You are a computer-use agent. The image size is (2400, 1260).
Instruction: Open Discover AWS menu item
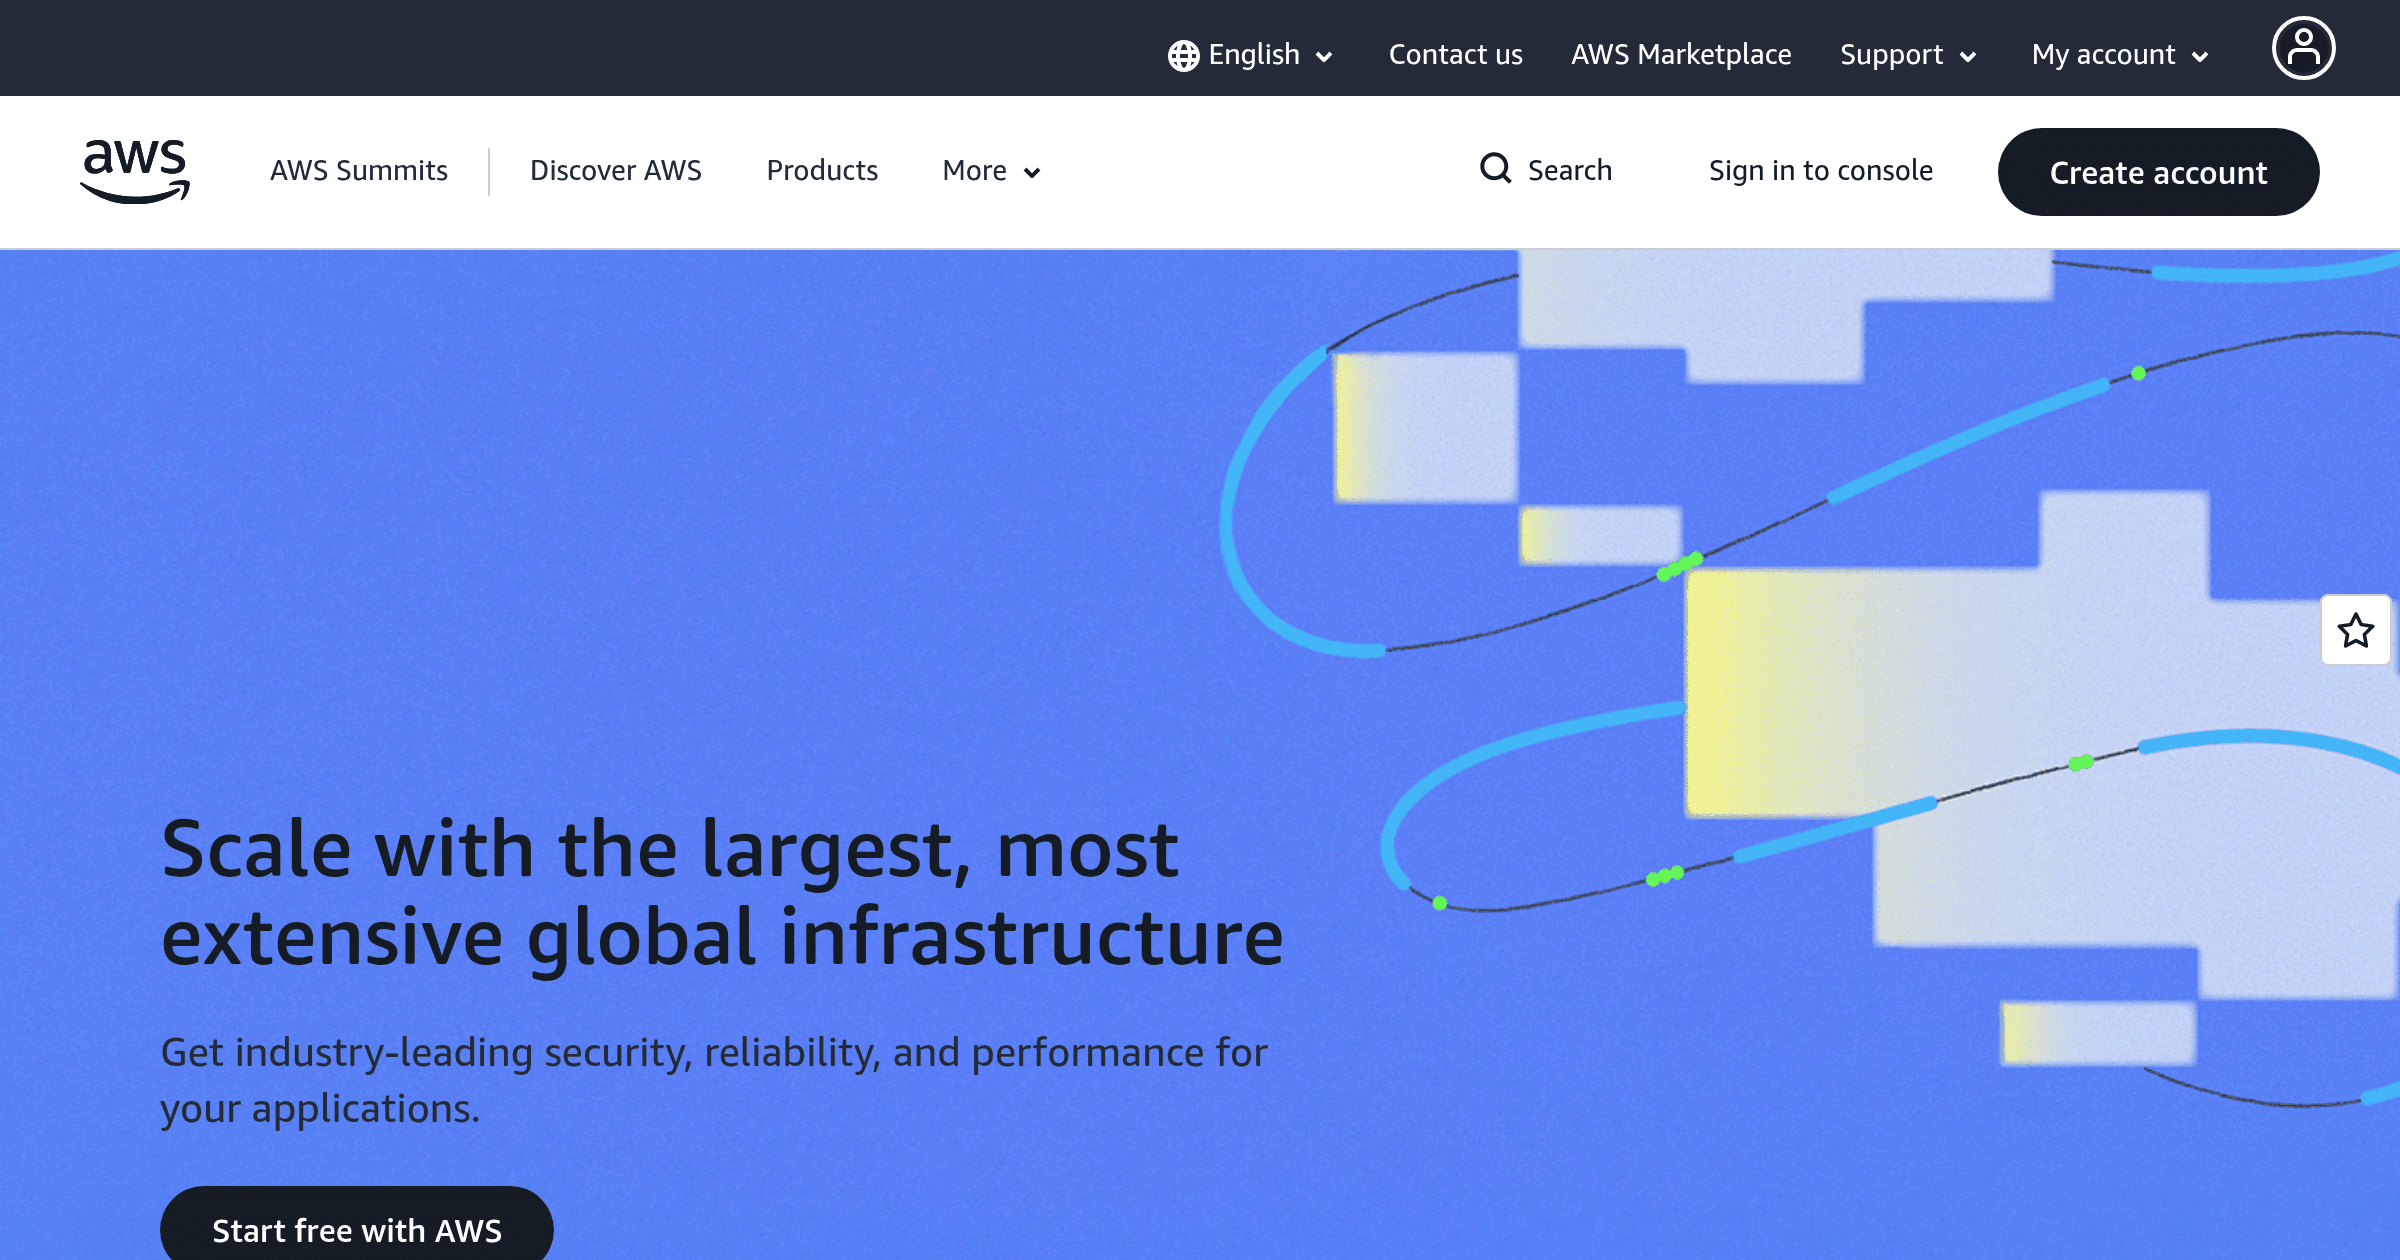pyautogui.click(x=616, y=171)
